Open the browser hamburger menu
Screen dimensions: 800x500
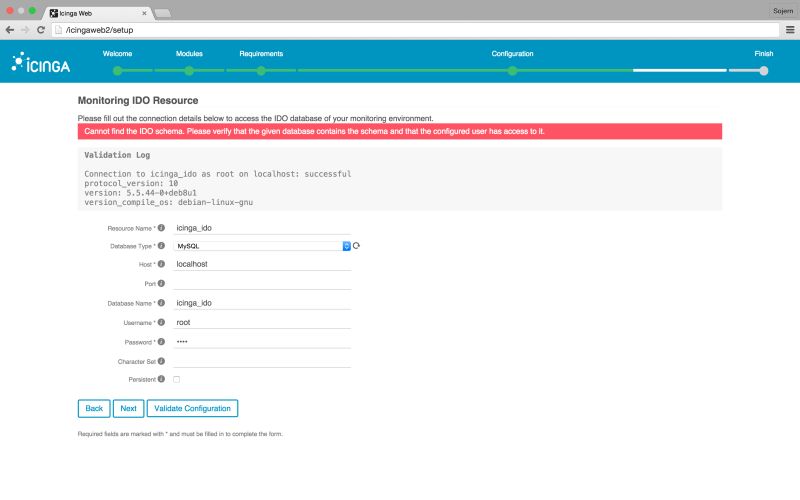790,30
